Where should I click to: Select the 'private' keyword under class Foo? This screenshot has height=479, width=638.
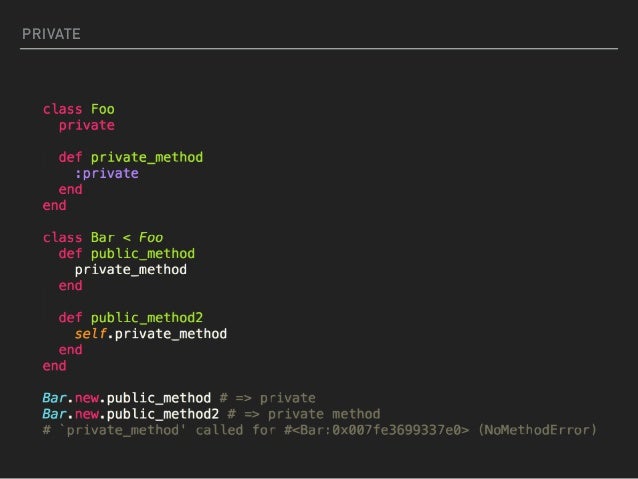click(x=87, y=125)
